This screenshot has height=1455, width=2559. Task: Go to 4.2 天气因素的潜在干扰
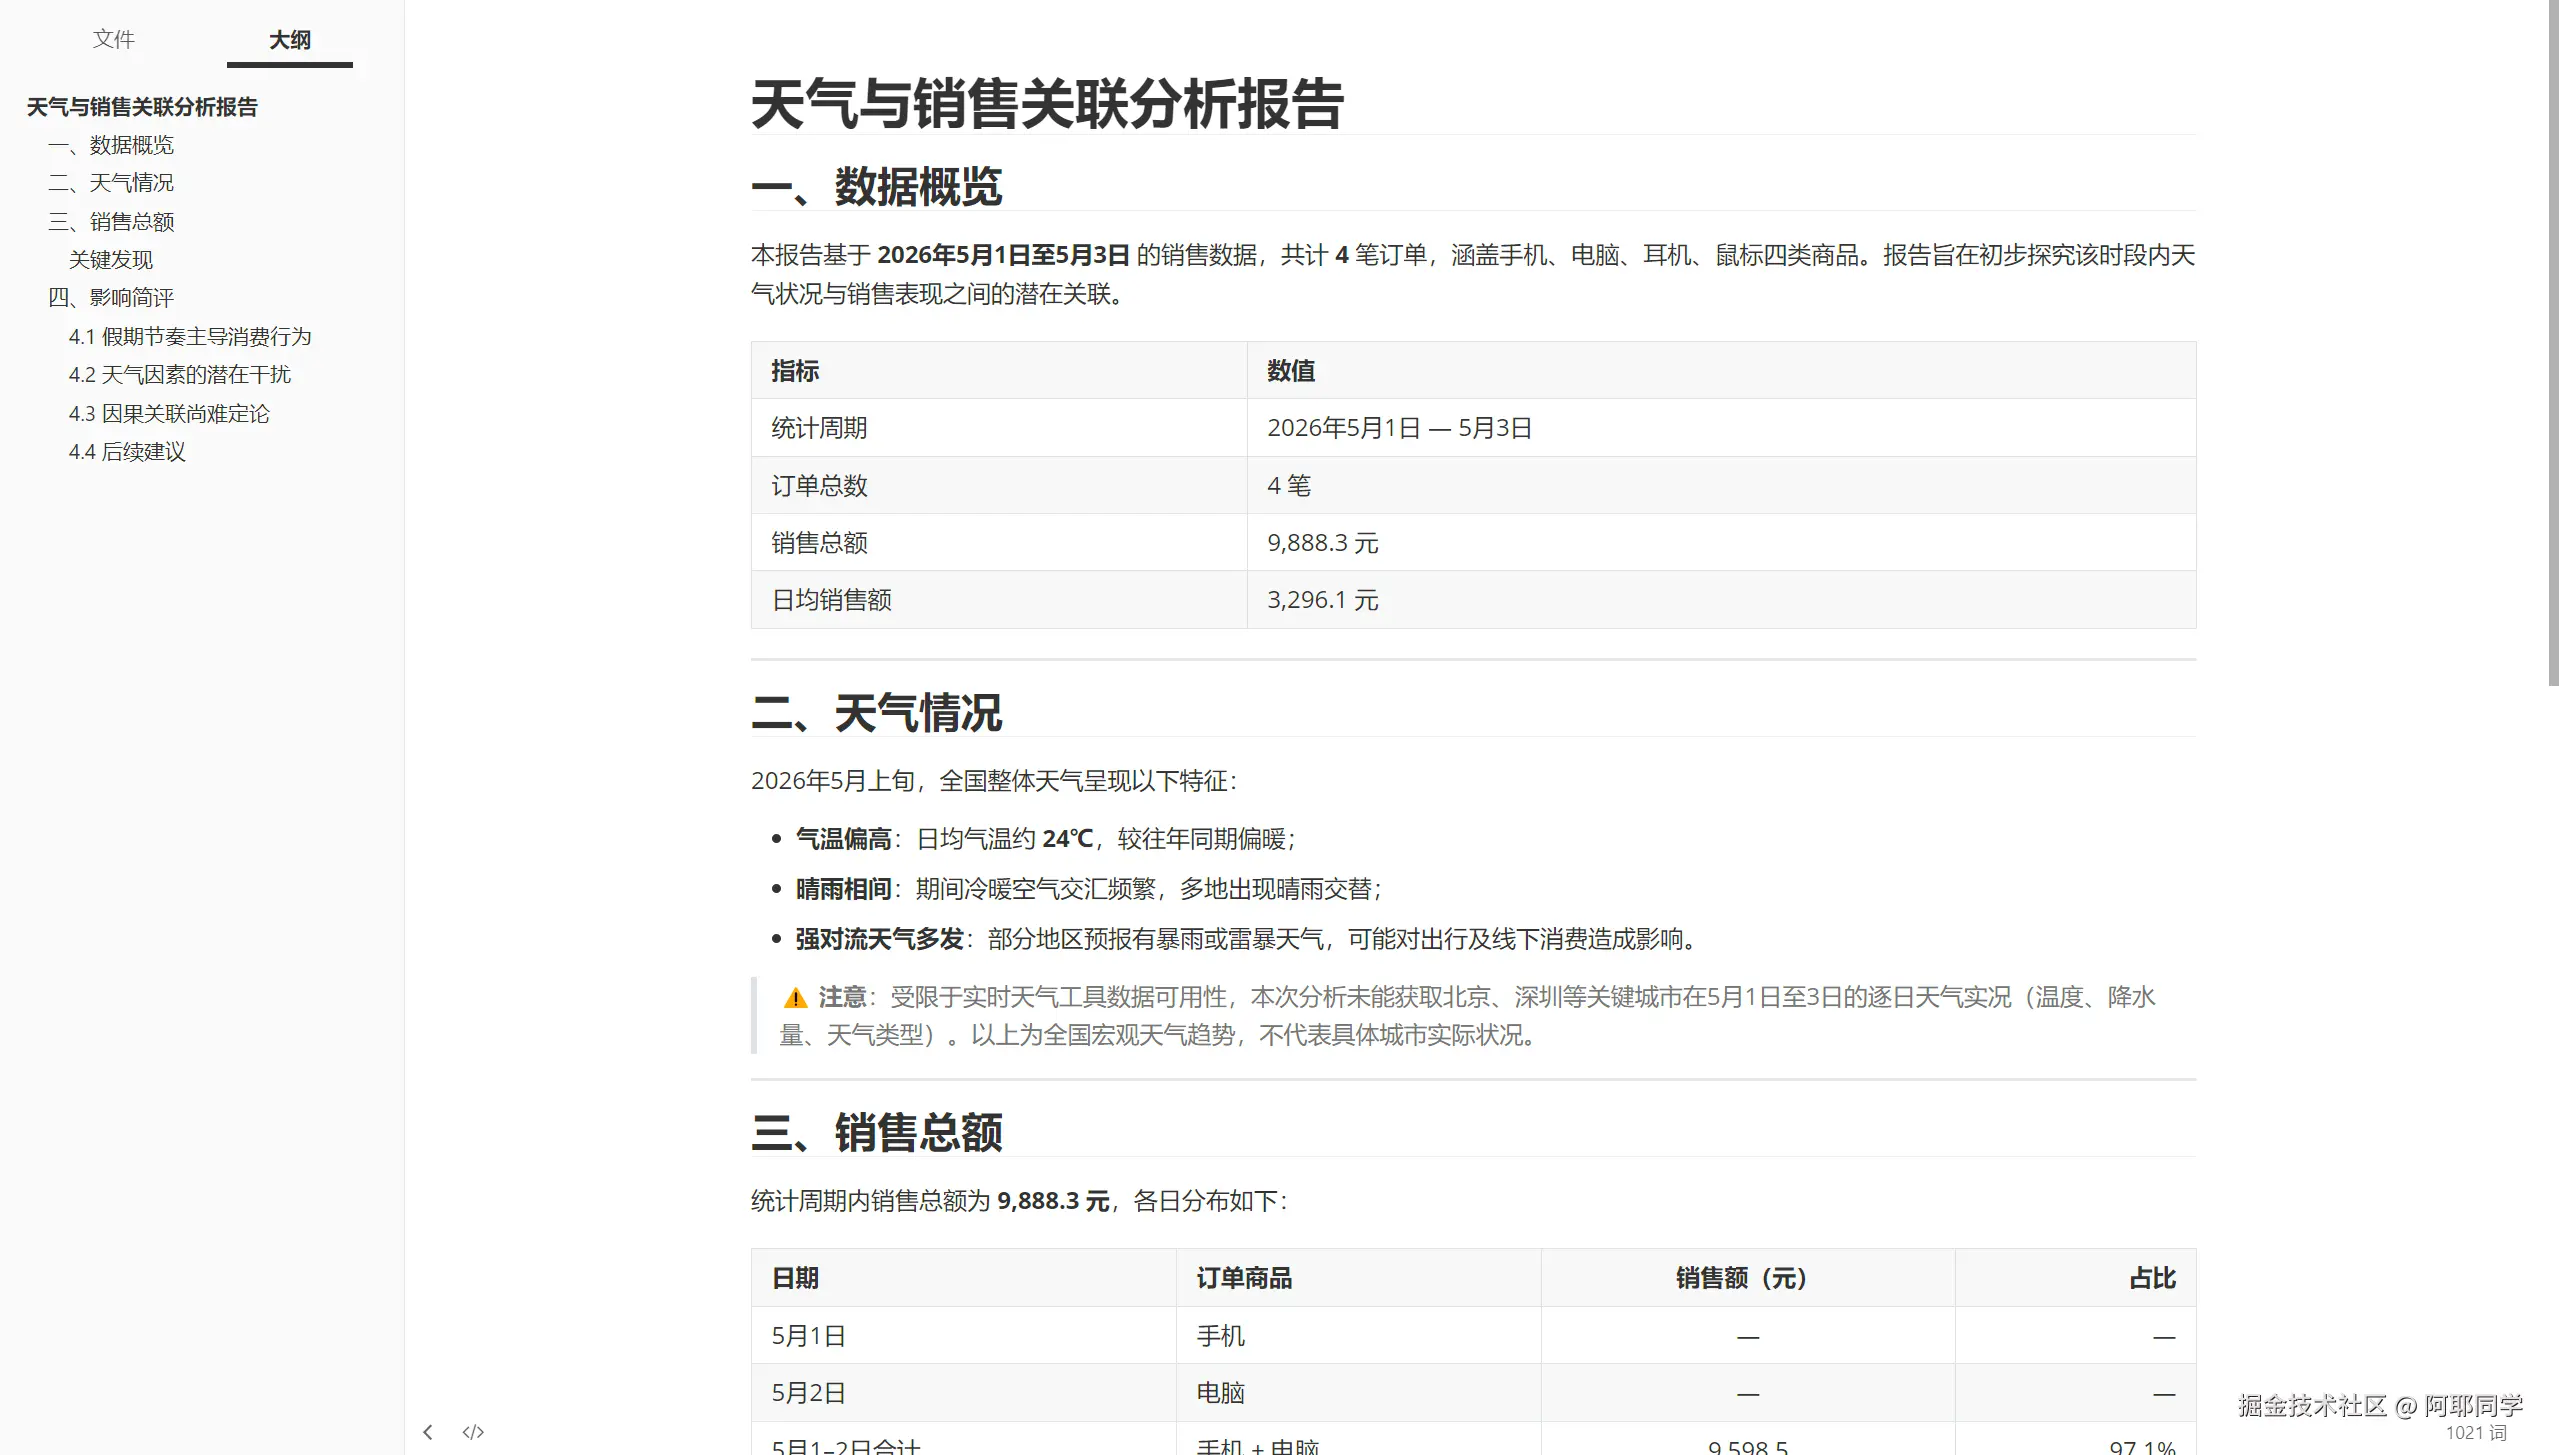click(180, 375)
